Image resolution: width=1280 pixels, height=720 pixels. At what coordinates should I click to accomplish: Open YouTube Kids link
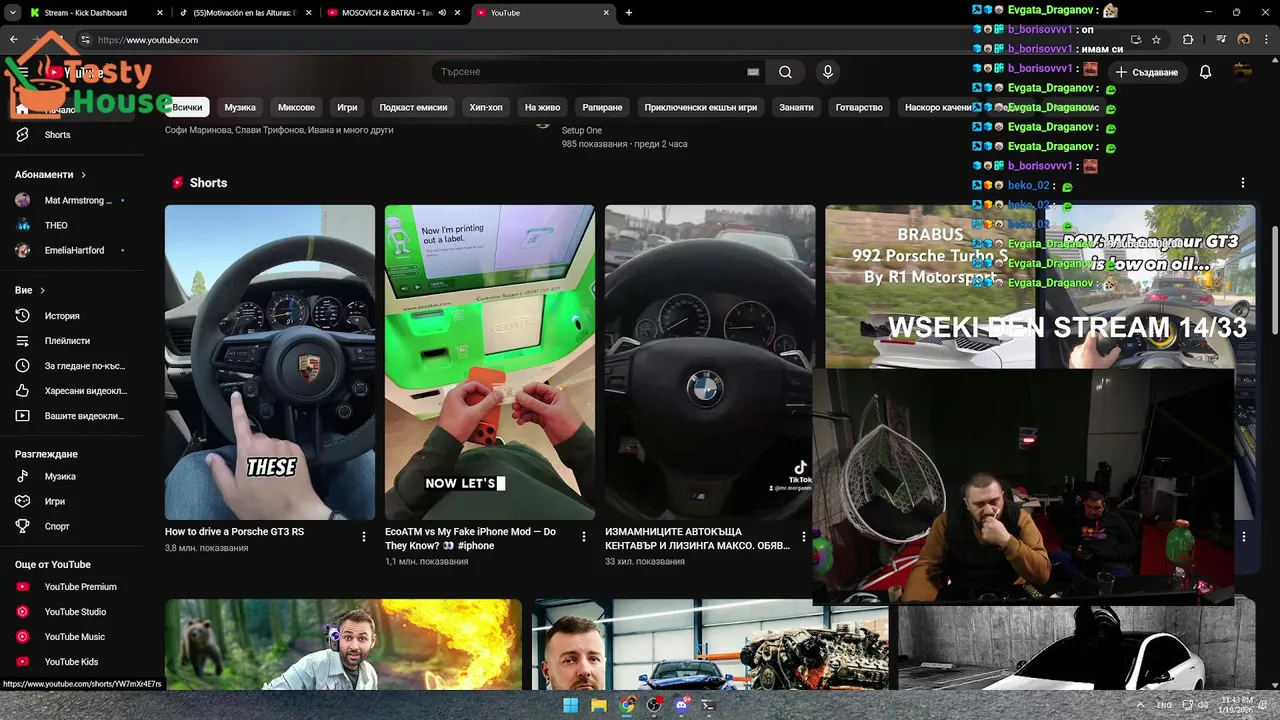pos(72,662)
